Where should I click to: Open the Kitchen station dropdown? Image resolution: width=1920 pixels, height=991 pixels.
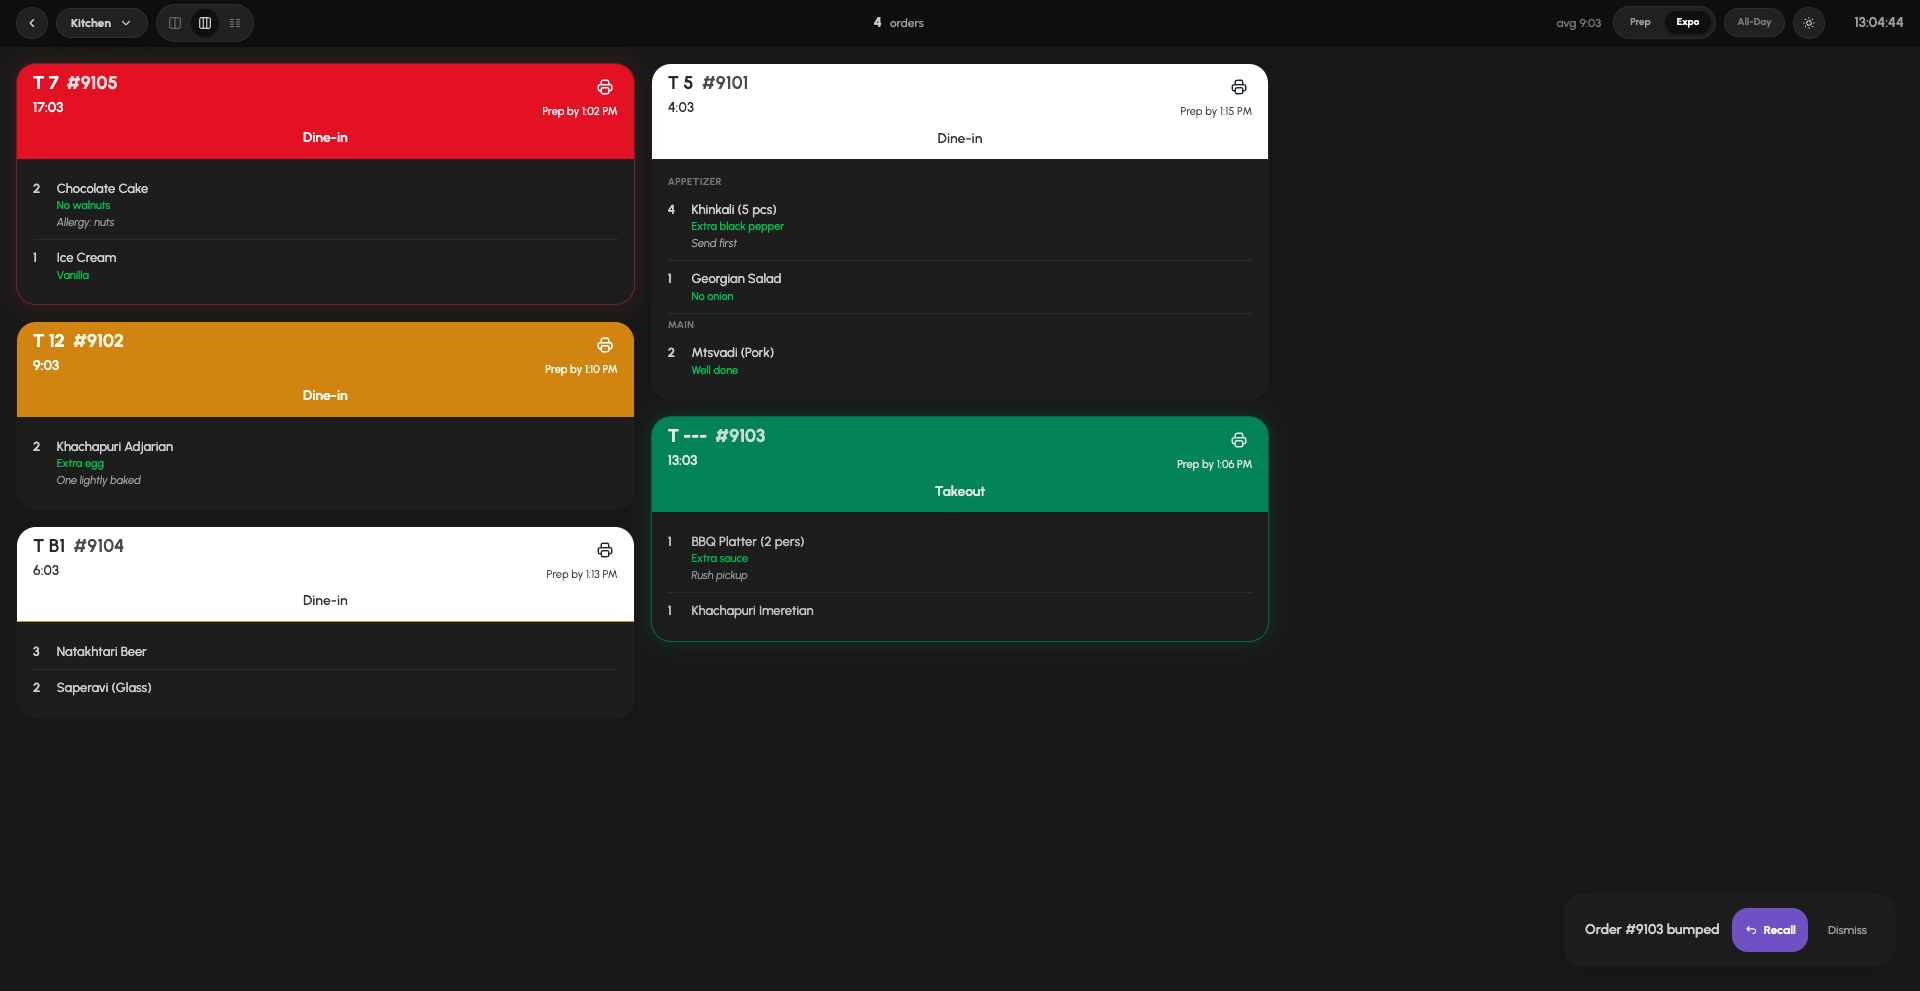[101, 23]
